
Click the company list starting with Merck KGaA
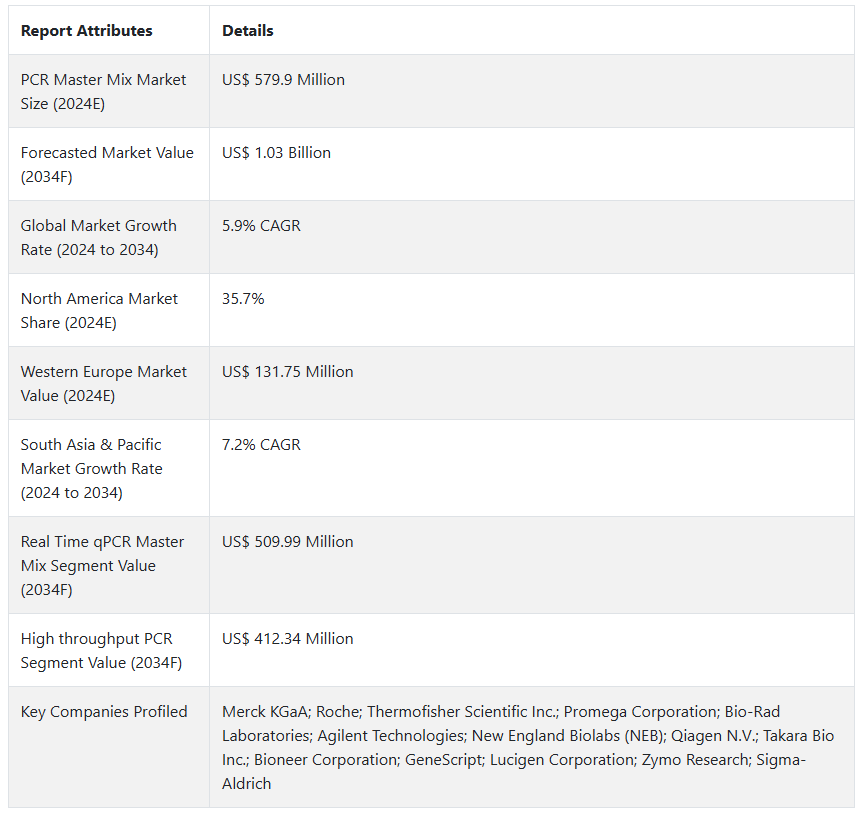pyautogui.click(x=528, y=748)
